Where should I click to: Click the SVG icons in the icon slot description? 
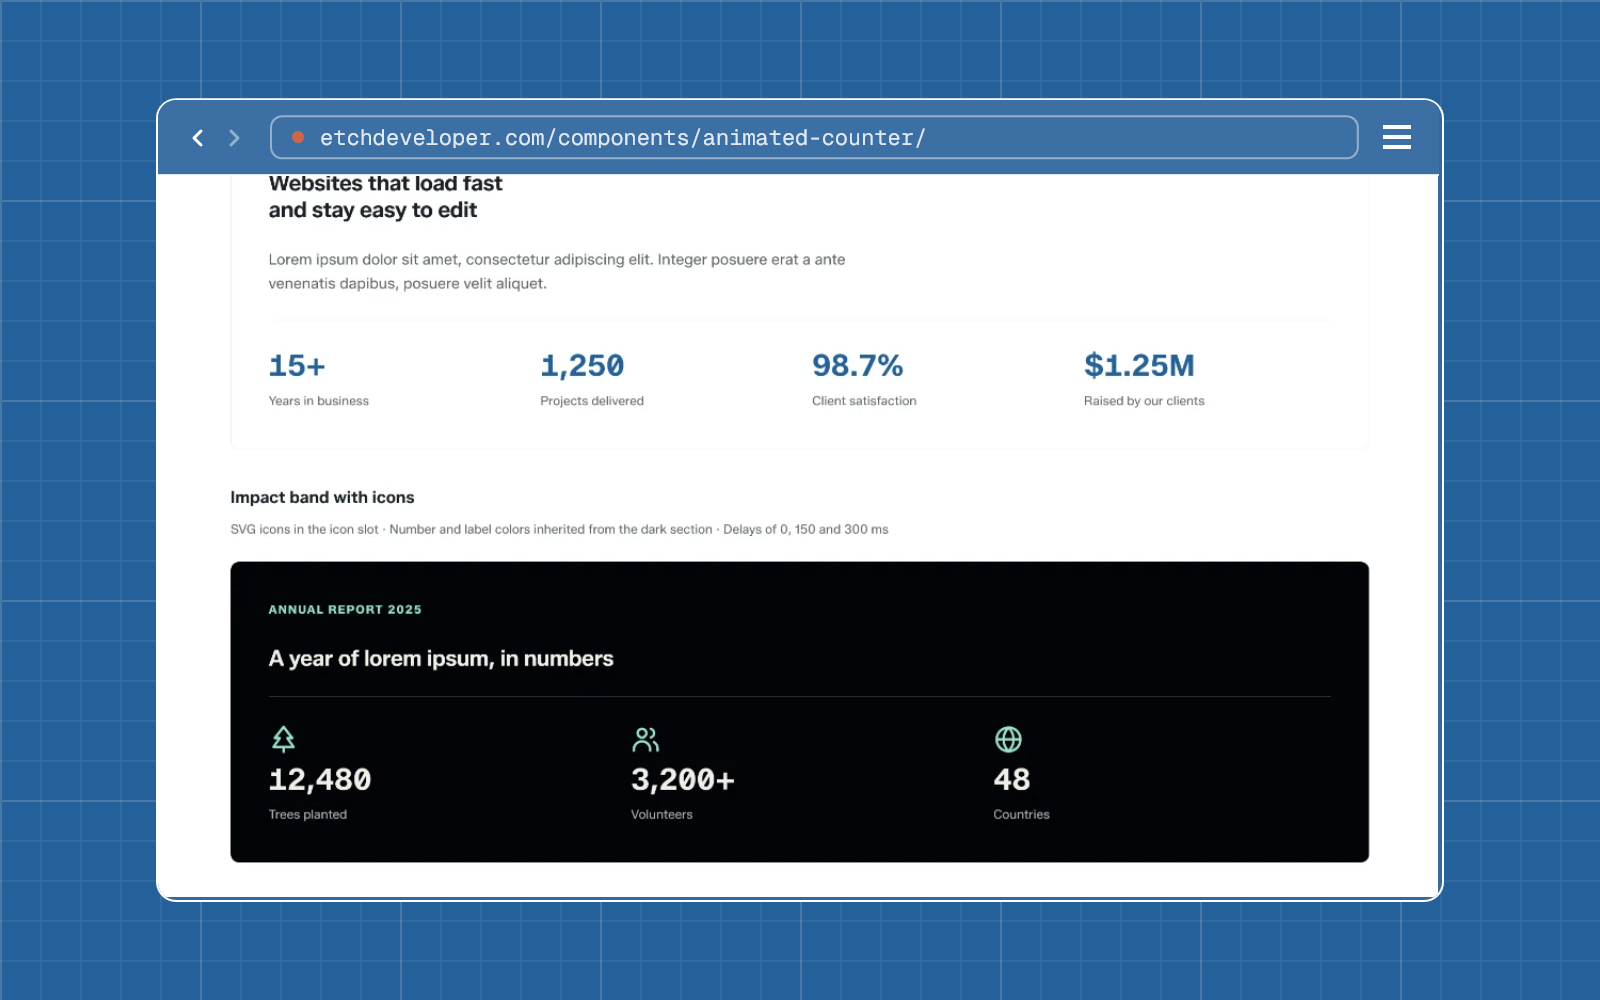click(559, 529)
